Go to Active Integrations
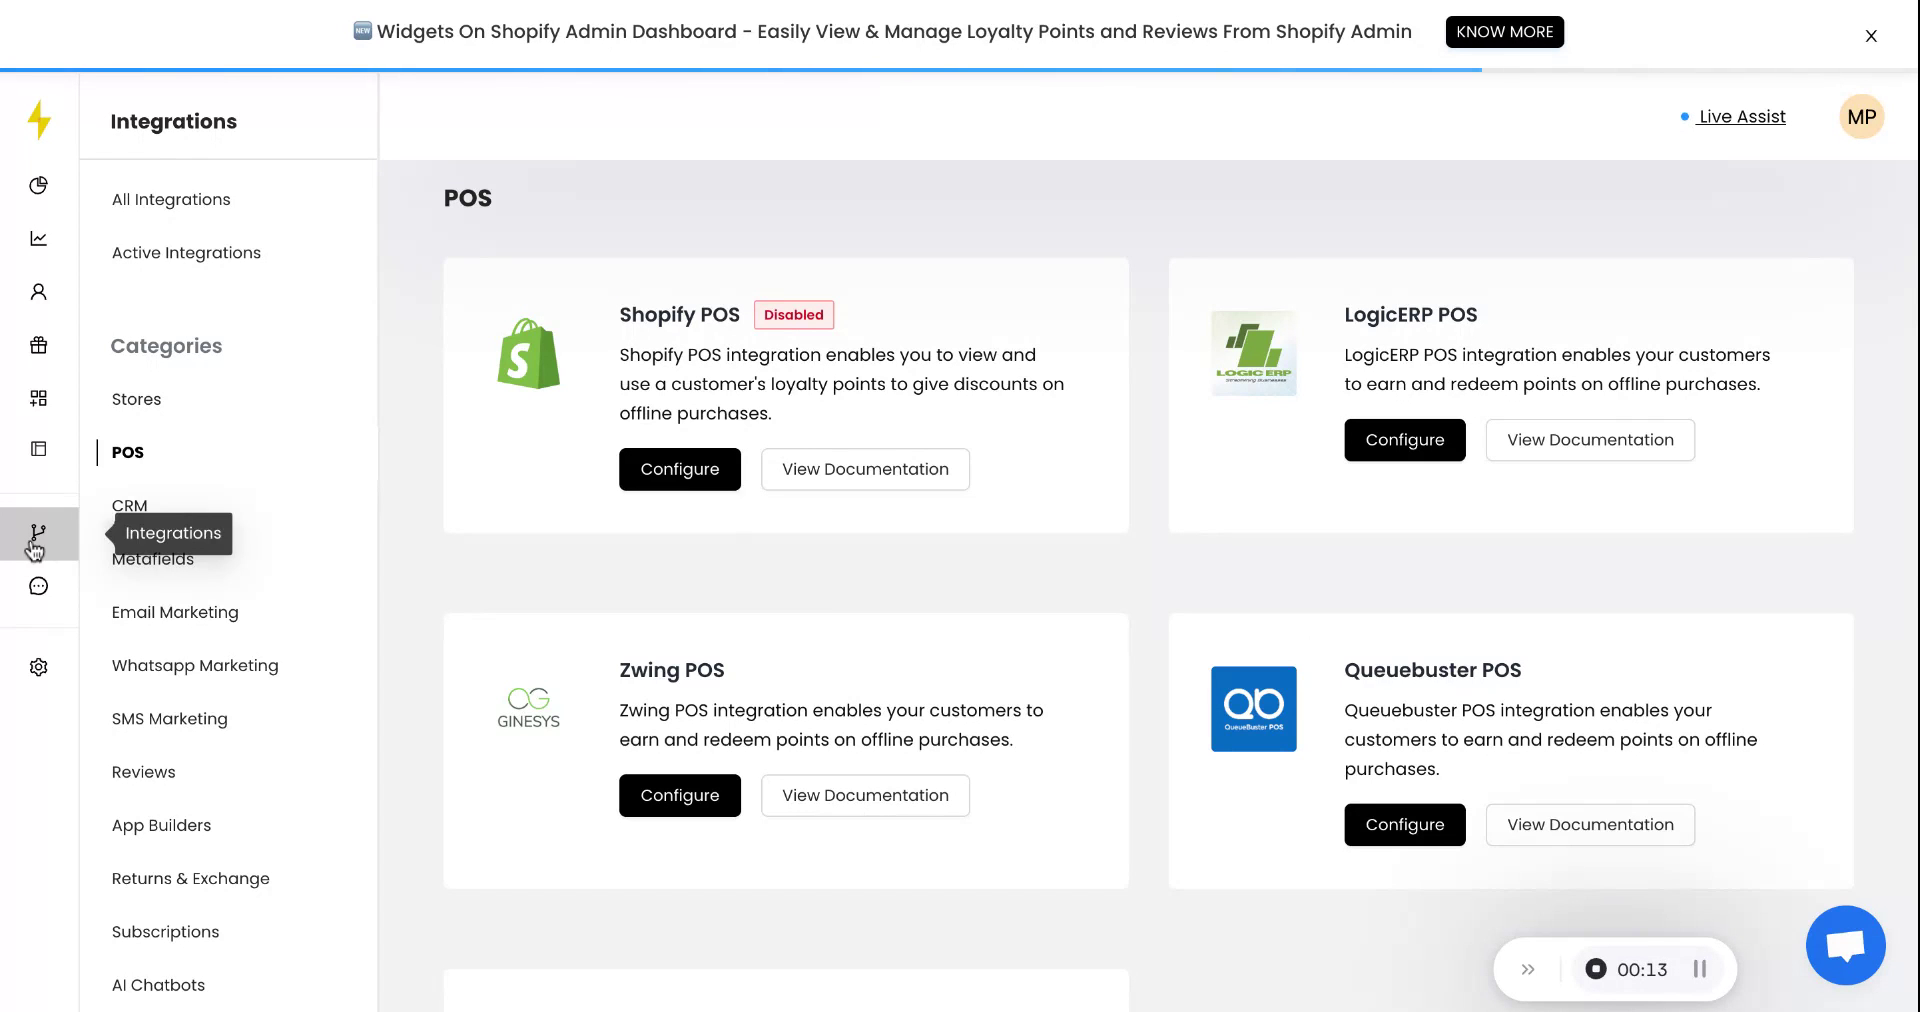This screenshot has height=1012, width=1920. click(186, 253)
